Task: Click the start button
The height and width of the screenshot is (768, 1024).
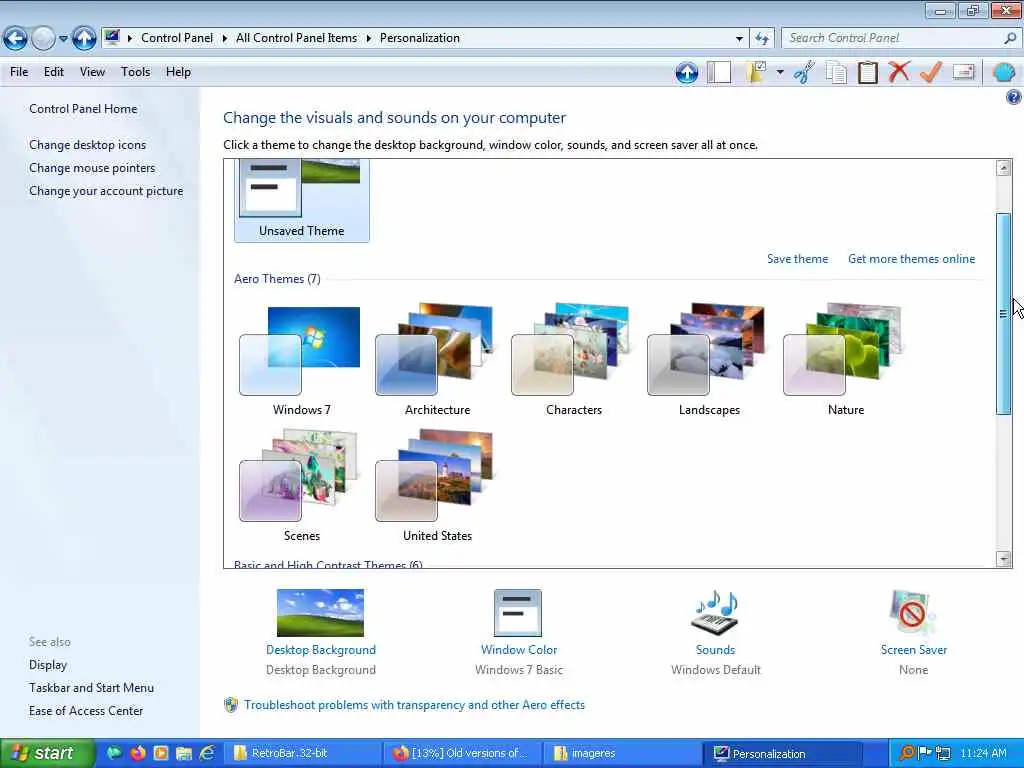Action: click(x=47, y=753)
